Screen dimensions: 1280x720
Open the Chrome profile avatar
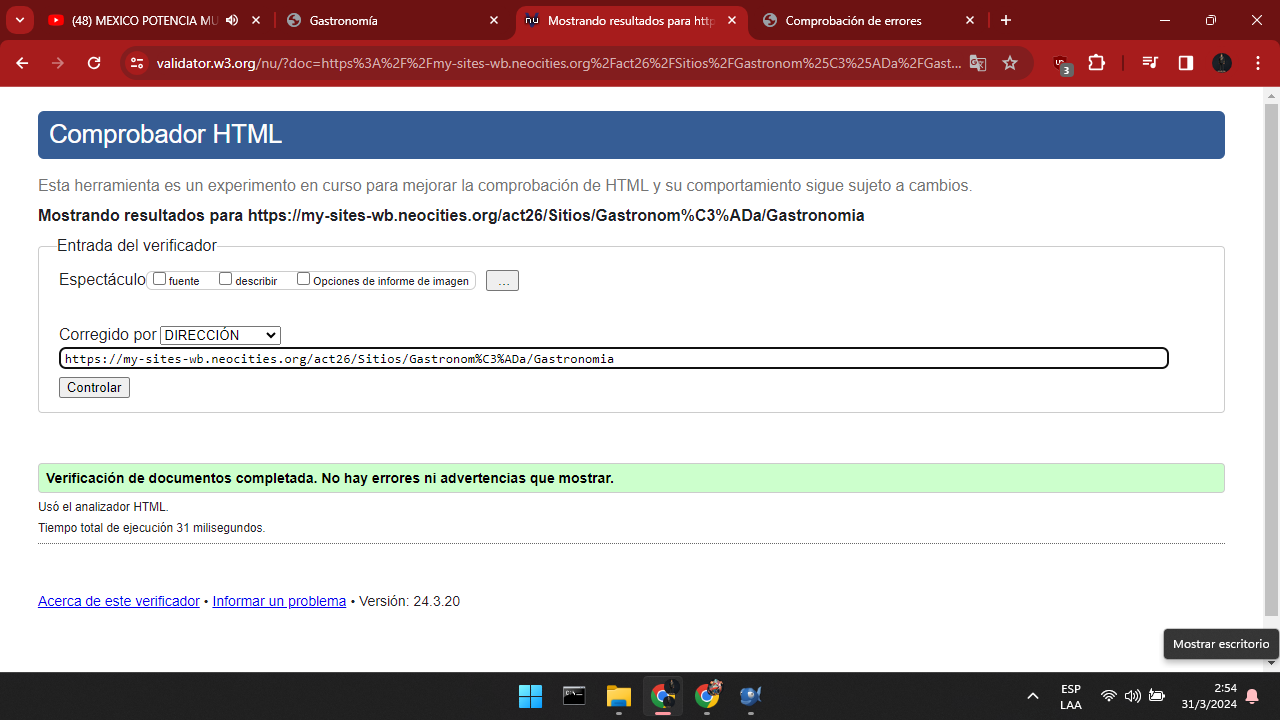point(1222,63)
